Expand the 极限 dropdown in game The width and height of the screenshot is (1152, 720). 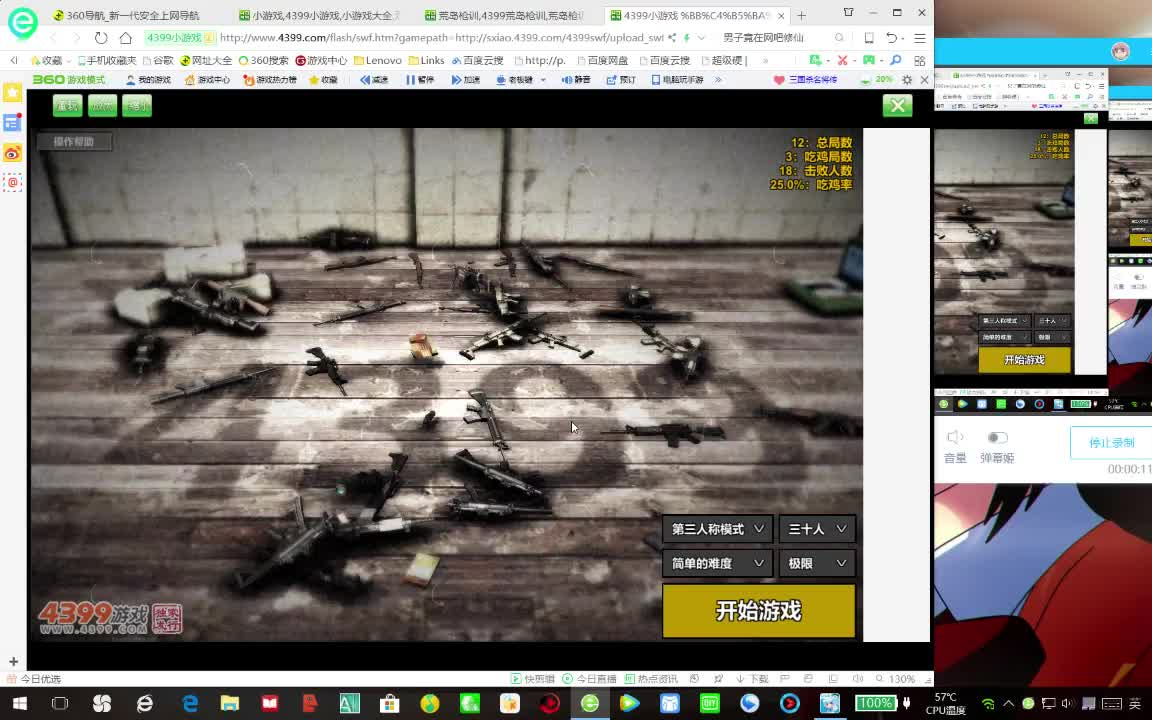(817, 564)
